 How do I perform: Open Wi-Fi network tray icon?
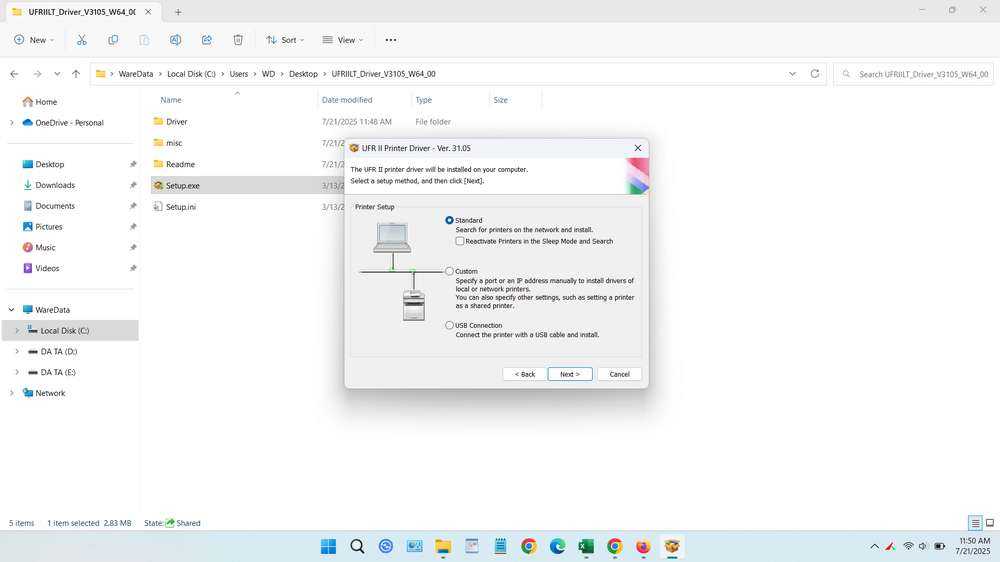pyautogui.click(x=908, y=546)
